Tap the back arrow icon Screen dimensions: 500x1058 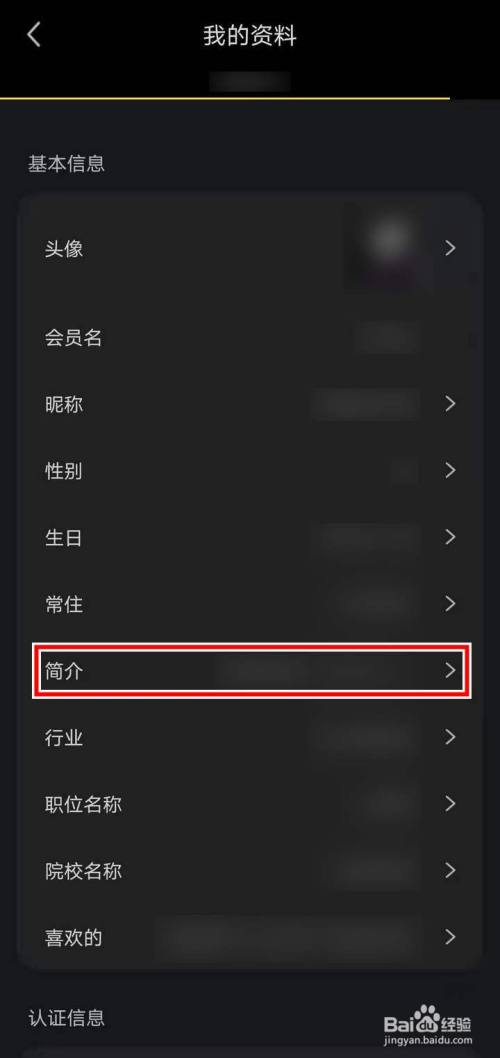click(34, 35)
